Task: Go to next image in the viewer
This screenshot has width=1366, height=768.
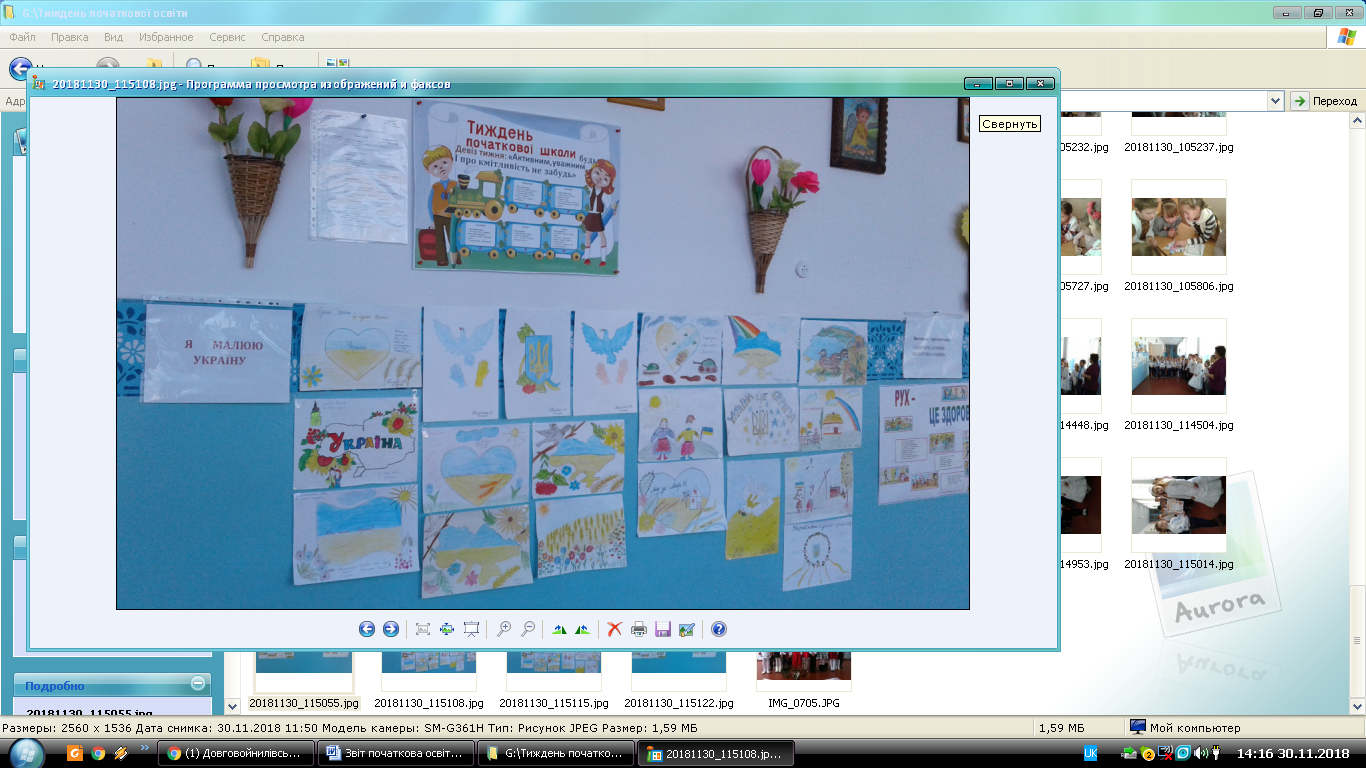Action: (391, 629)
